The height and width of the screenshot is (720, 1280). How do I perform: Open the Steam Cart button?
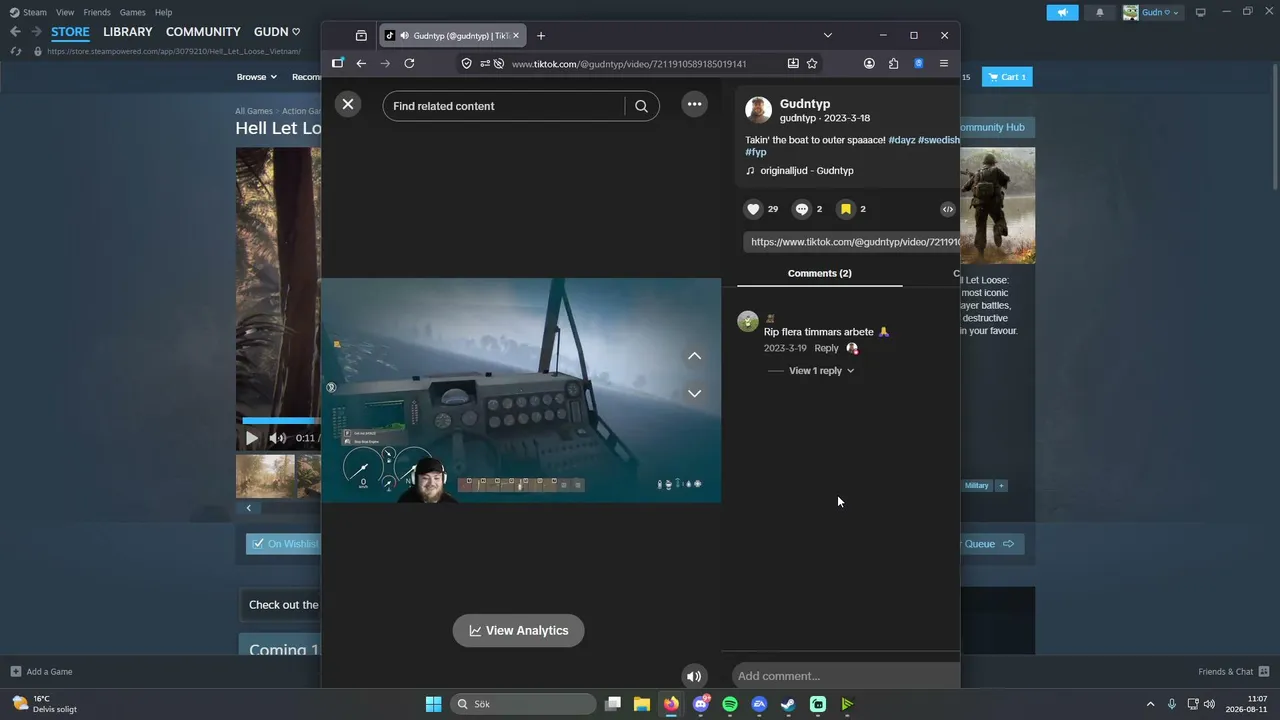click(1008, 77)
